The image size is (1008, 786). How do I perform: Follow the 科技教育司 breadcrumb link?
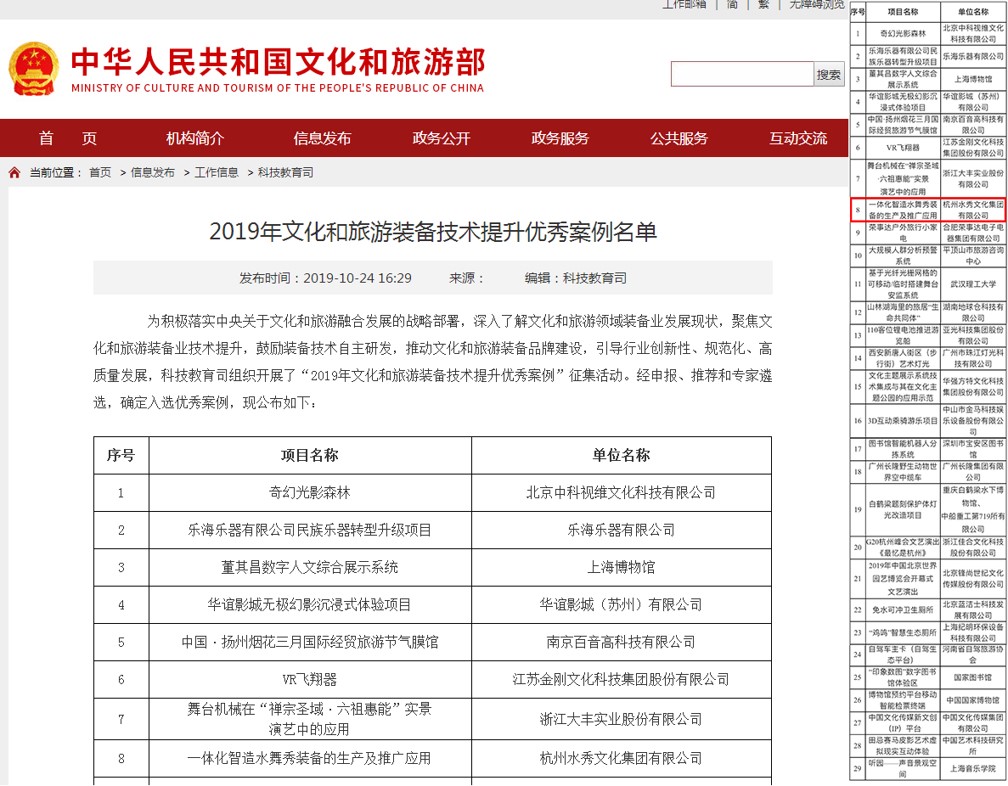coord(285,172)
